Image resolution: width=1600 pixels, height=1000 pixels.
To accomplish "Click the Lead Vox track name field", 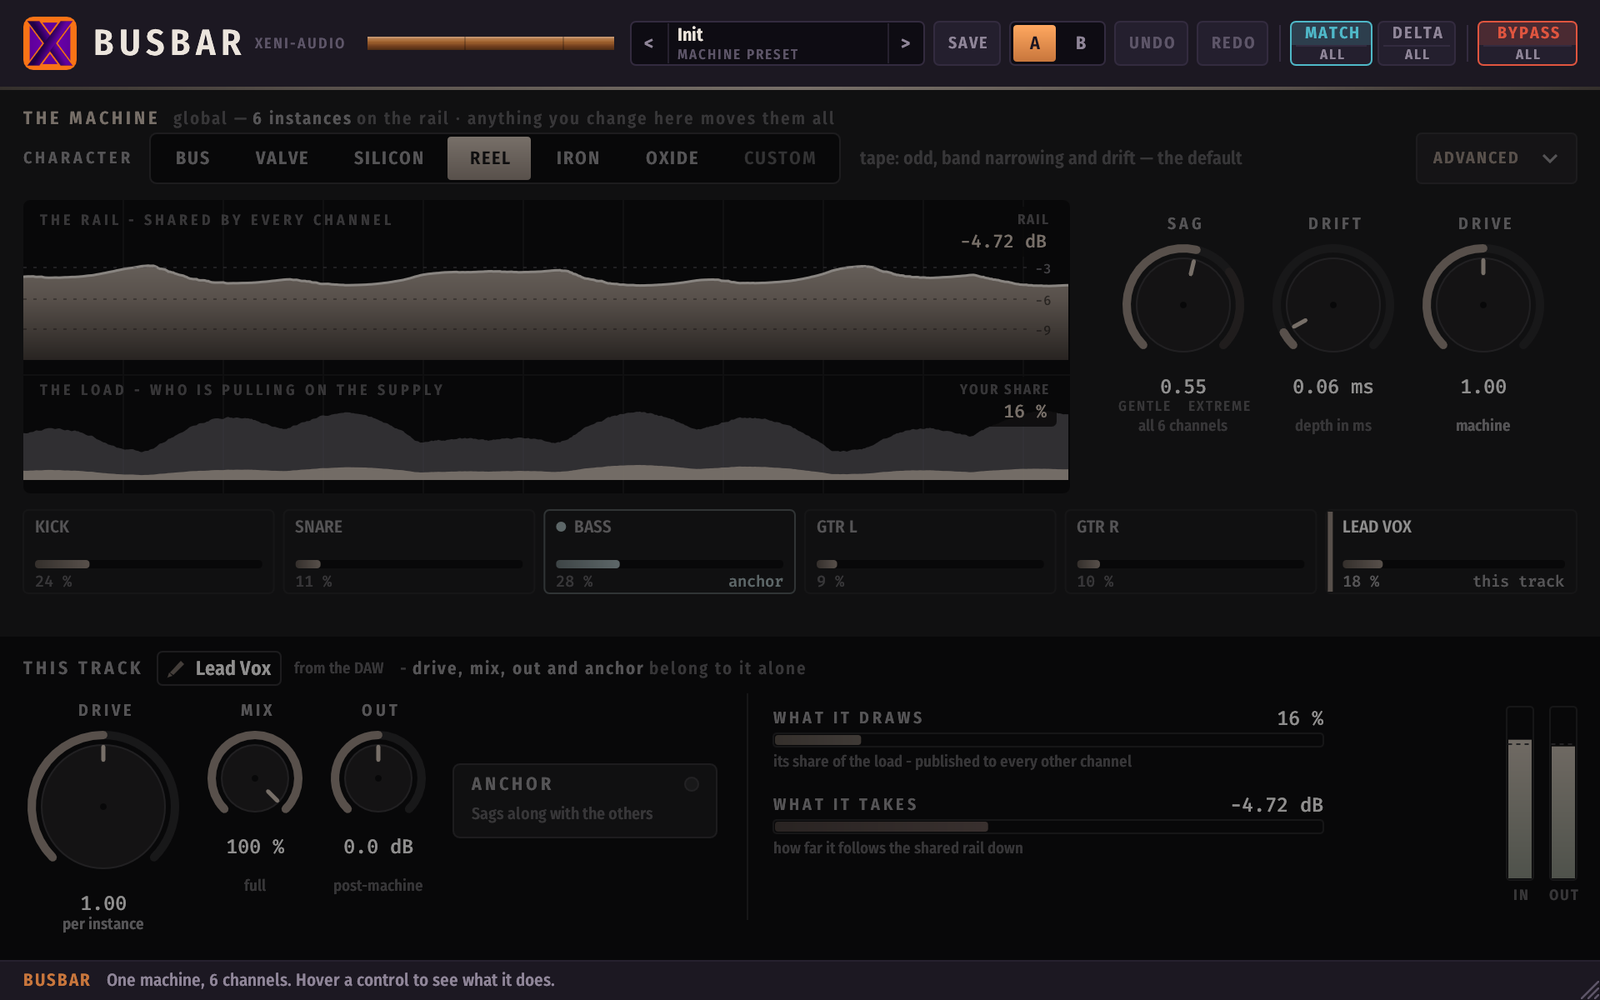I will (219, 669).
